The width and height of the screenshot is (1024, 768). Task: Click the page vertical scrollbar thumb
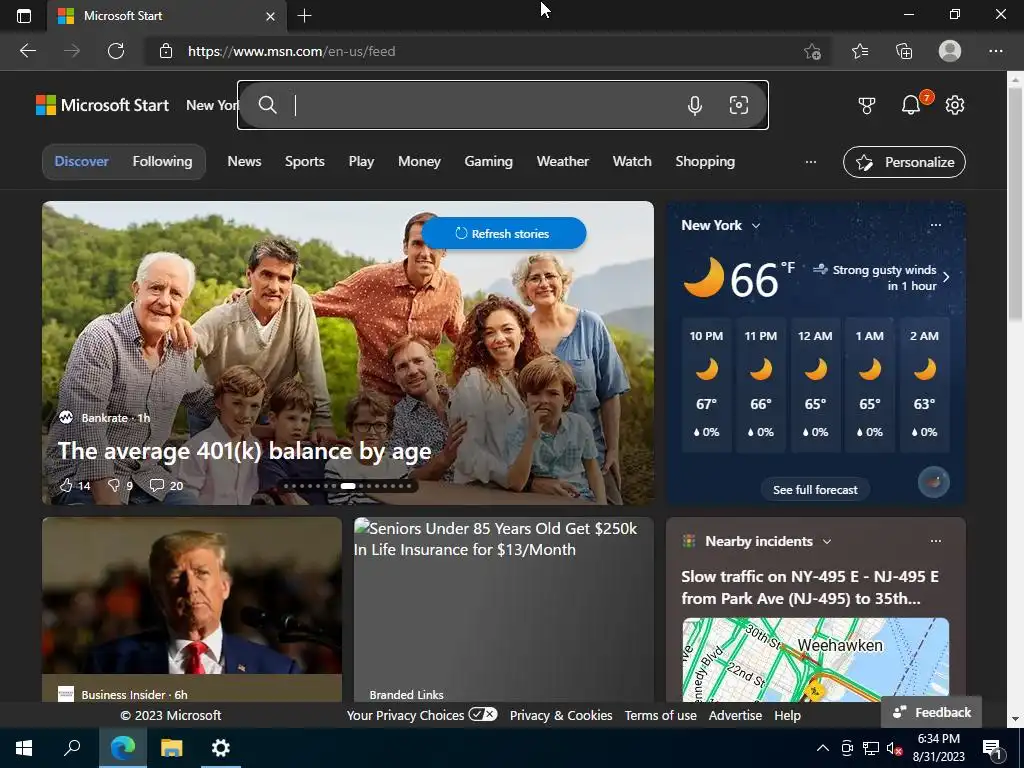(x=1015, y=202)
